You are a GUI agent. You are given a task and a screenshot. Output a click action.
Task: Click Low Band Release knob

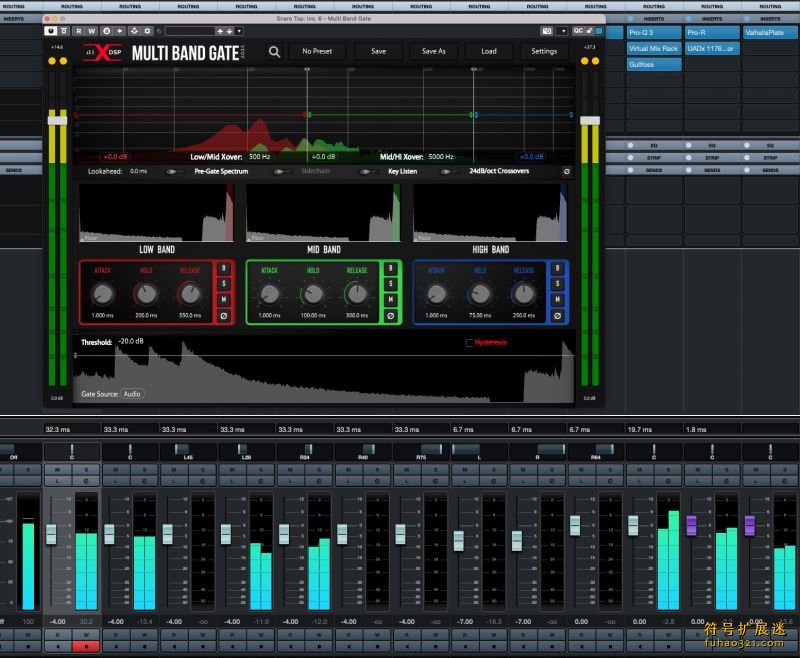pyautogui.click(x=190, y=294)
